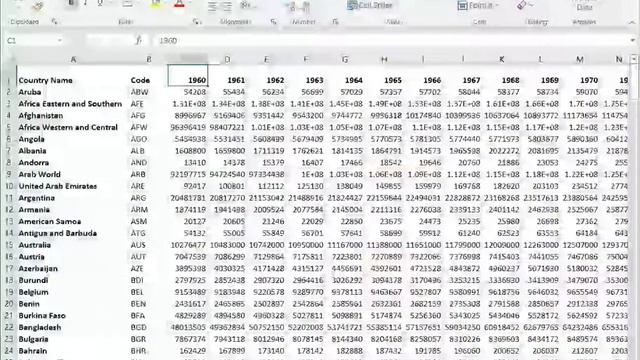
Task: Select column M header
Action: 580,60
